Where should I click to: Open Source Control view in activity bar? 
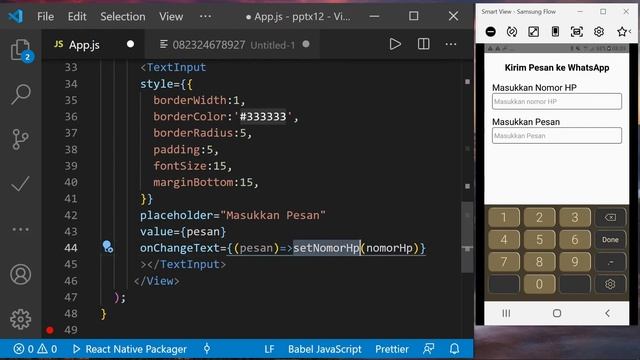20,139
